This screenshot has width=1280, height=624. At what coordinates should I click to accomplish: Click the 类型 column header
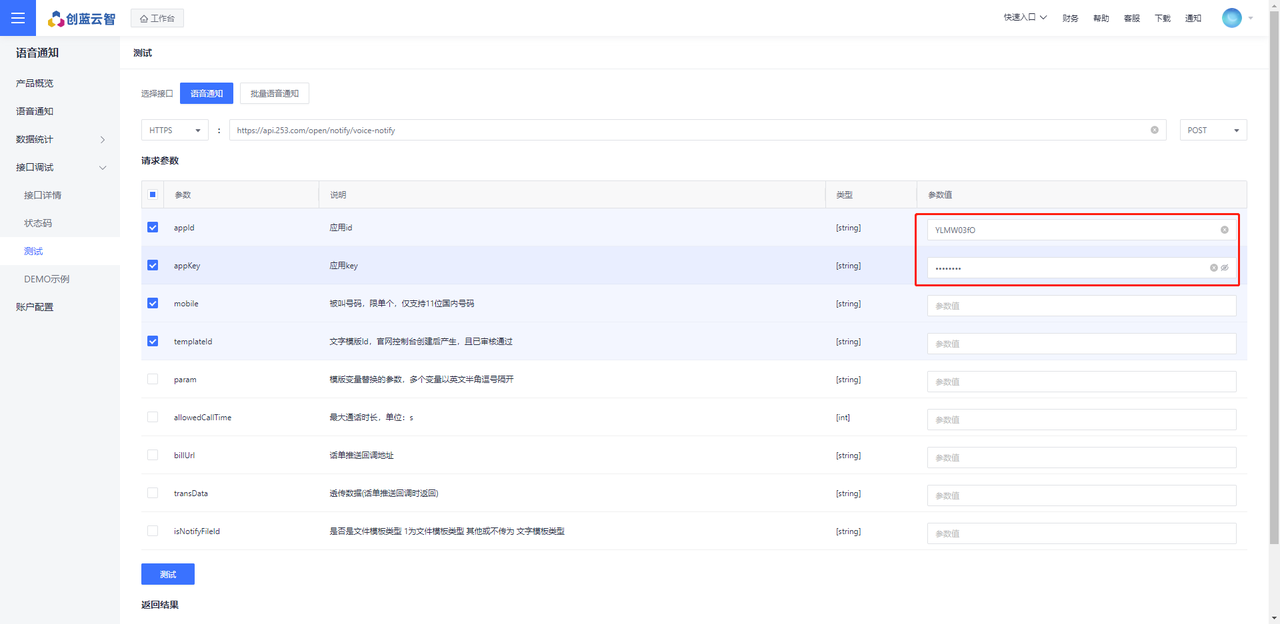[x=844, y=195]
